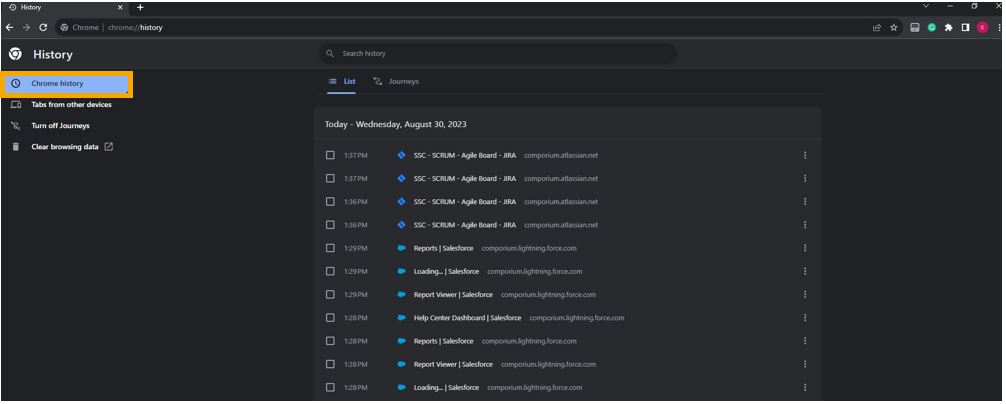Click the Journeys tab's path icon
1006x404 pixels.
tap(378, 81)
